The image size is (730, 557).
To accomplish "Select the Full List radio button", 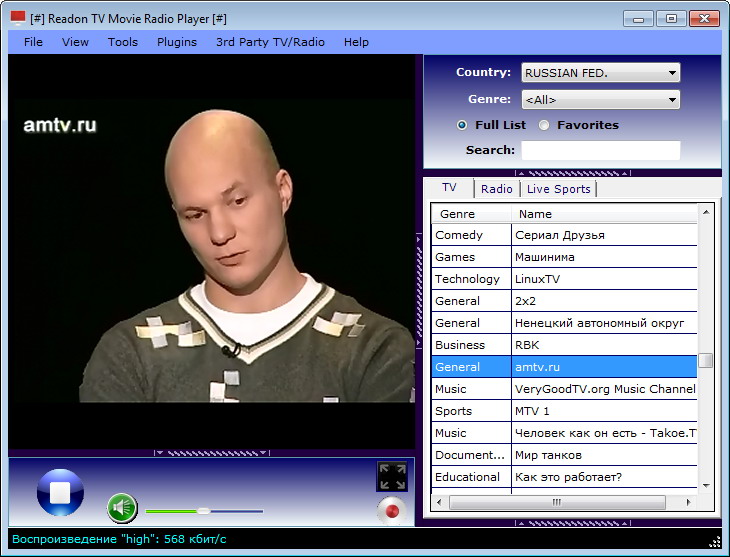I will pos(462,125).
